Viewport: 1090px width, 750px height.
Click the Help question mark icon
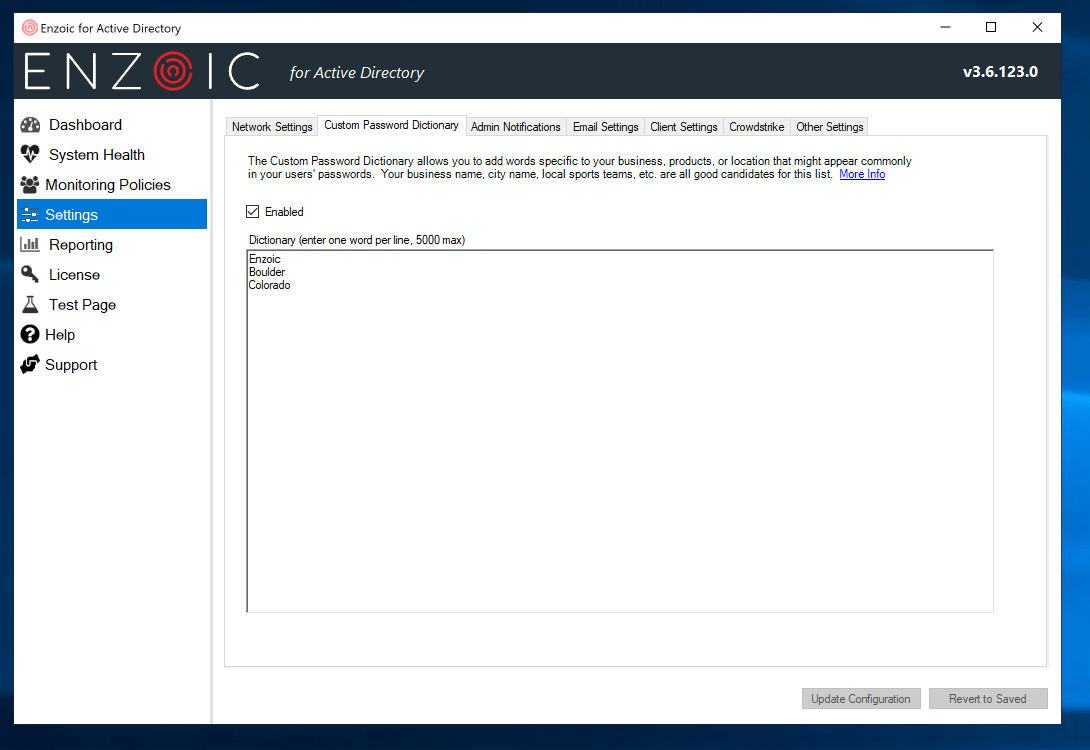tap(30, 335)
